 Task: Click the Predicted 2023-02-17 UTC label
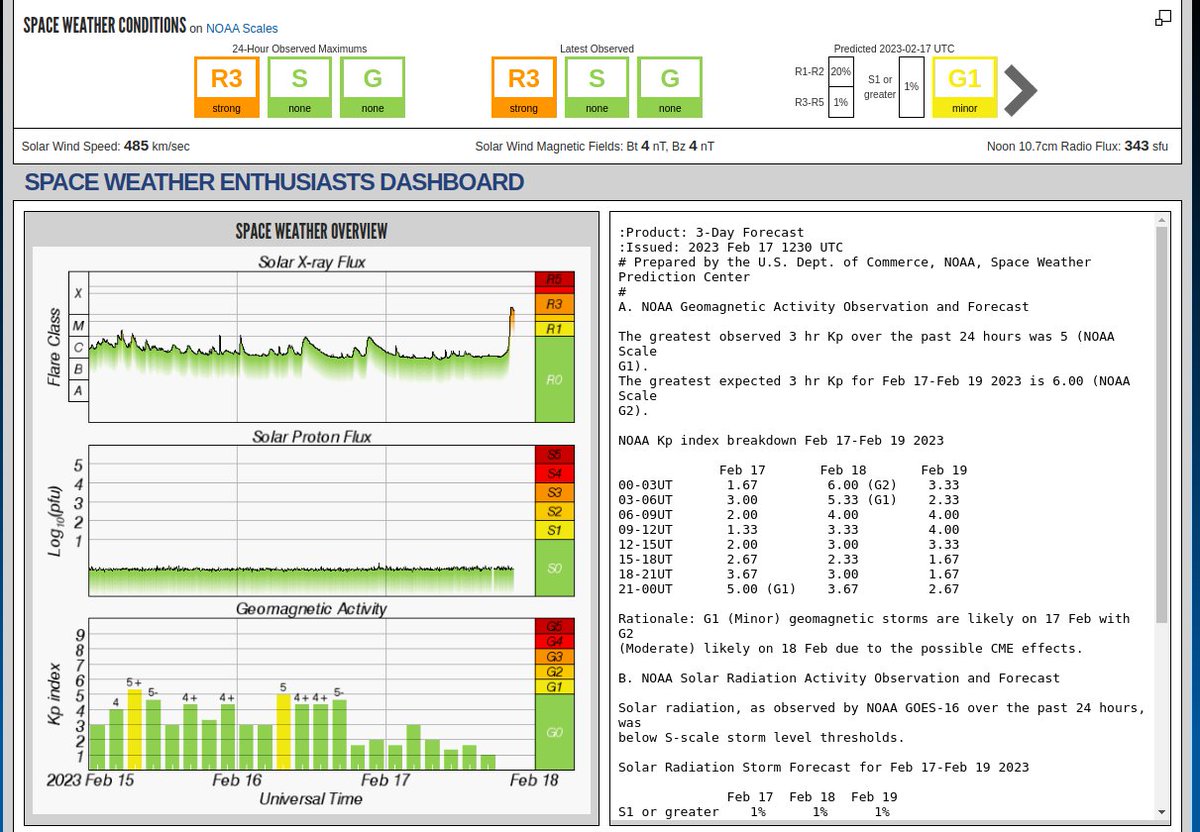pyautogui.click(x=894, y=48)
